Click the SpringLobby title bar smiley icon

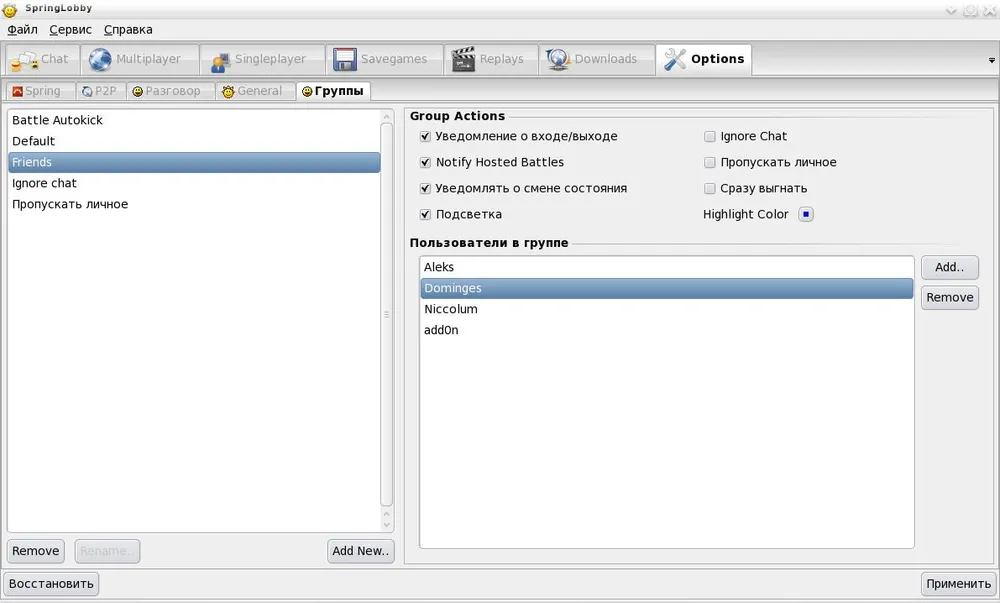point(10,10)
